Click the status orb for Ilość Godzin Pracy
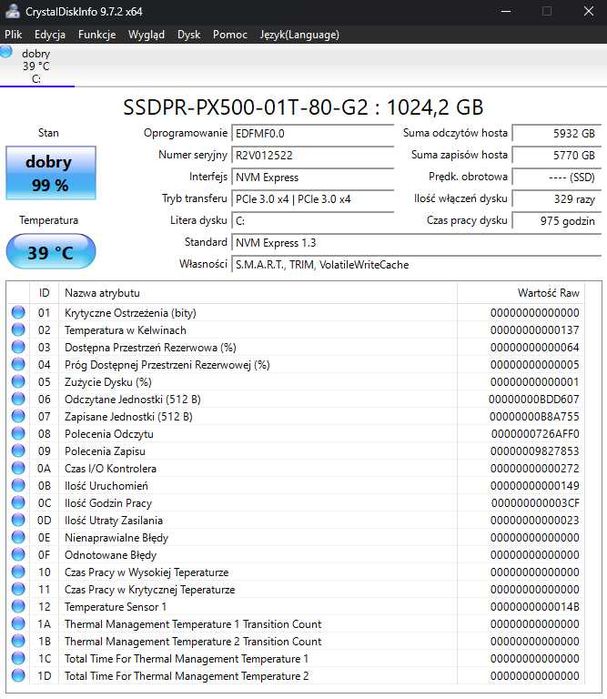The height and width of the screenshot is (699, 607). [18, 503]
